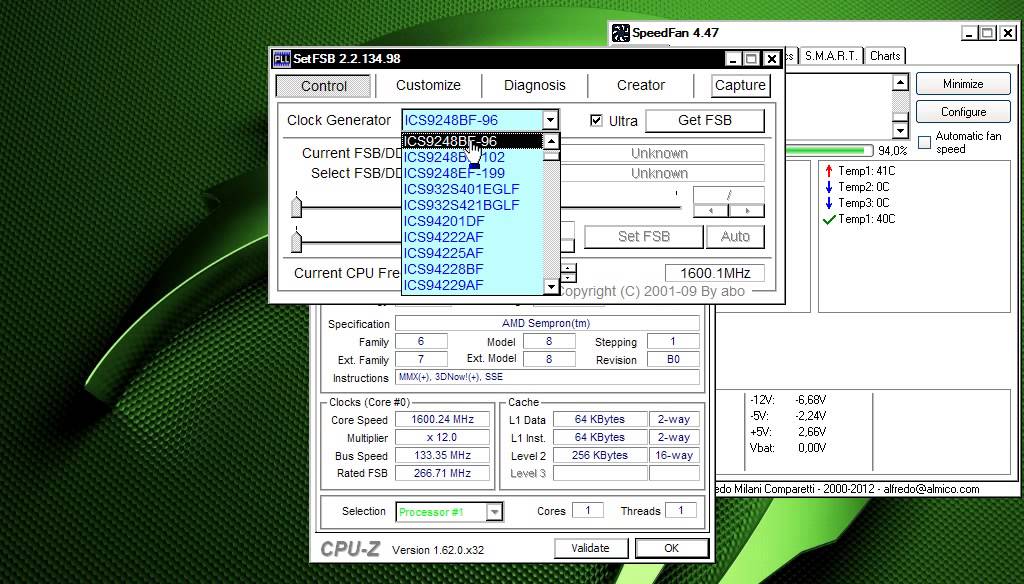Click the Instructions field MMX(+), 3DNow!(+), SSE
This screenshot has height=584, width=1024.
point(547,377)
